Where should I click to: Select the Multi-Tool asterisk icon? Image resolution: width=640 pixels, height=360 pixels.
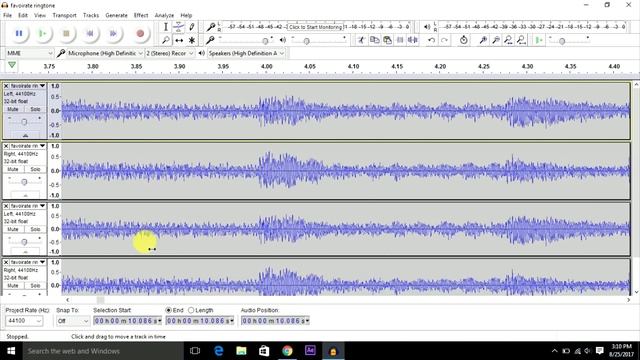click(x=192, y=40)
